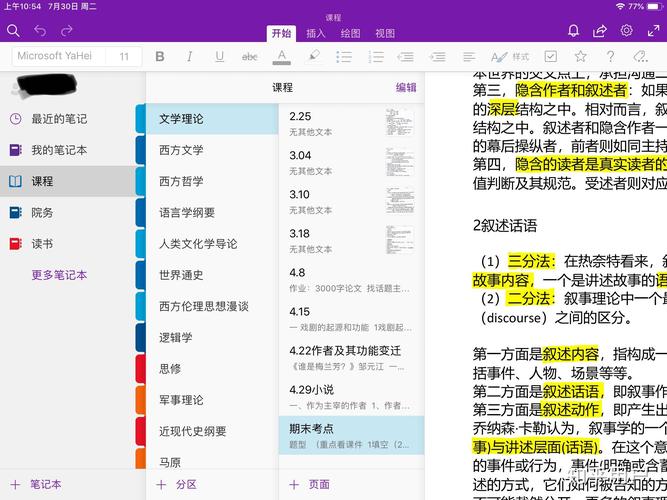Select the 西方文学 section

[x=212, y=150]
